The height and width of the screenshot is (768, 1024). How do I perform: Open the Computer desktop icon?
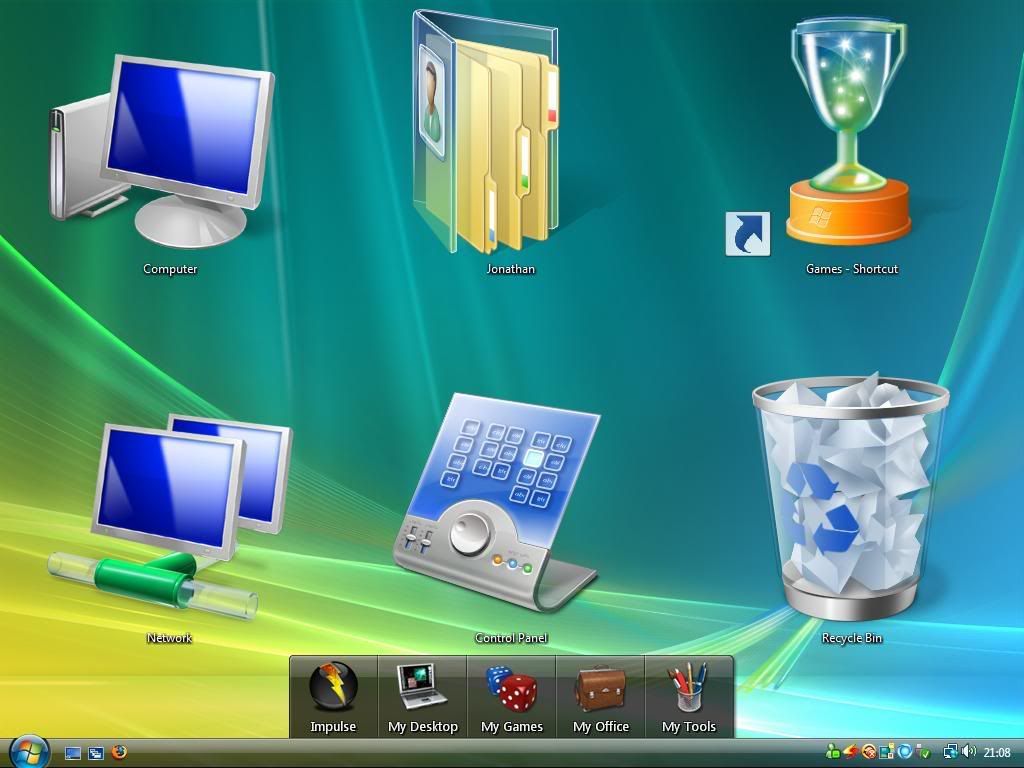[162, 152]
